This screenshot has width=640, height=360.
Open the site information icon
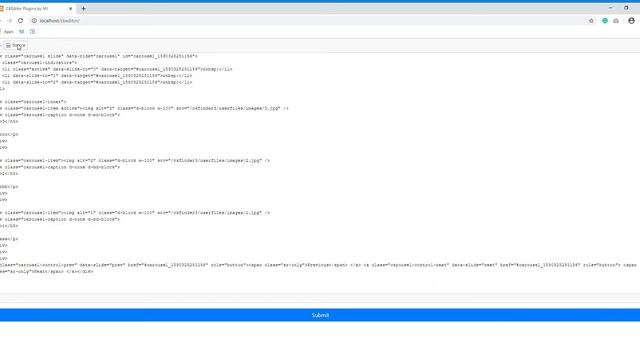point(34,20)
